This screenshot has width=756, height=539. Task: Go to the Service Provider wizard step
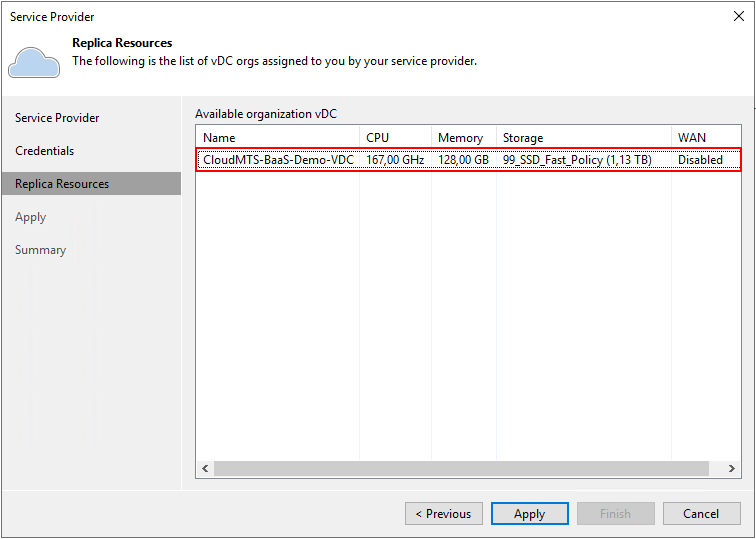tap(57, 118)
